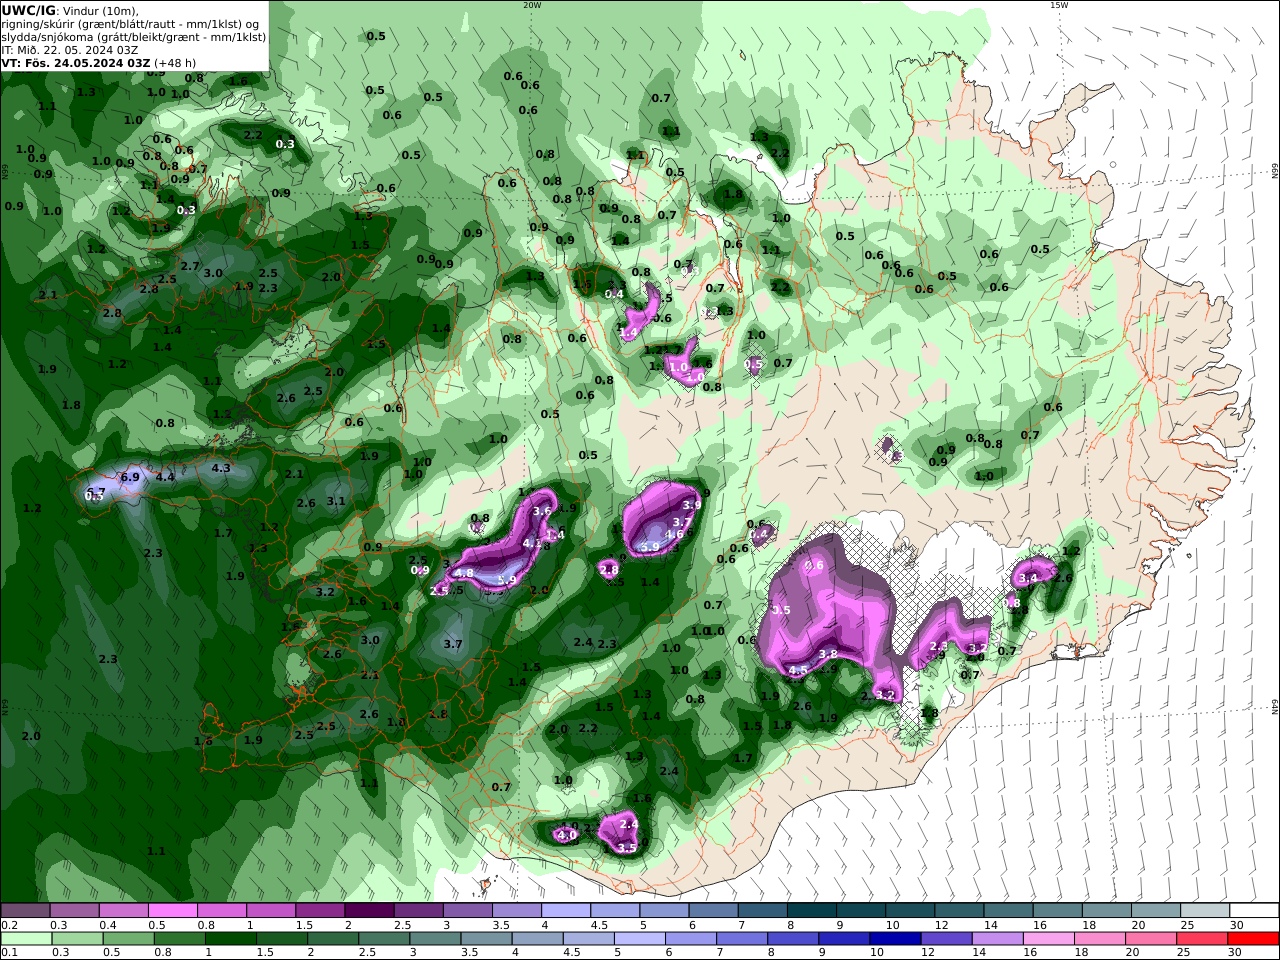Screen dimensions: 1280x960
Task: Click the 'IT: Mið. 22. 05. 2024 03Z' line
Action: [x=70, y=49]
